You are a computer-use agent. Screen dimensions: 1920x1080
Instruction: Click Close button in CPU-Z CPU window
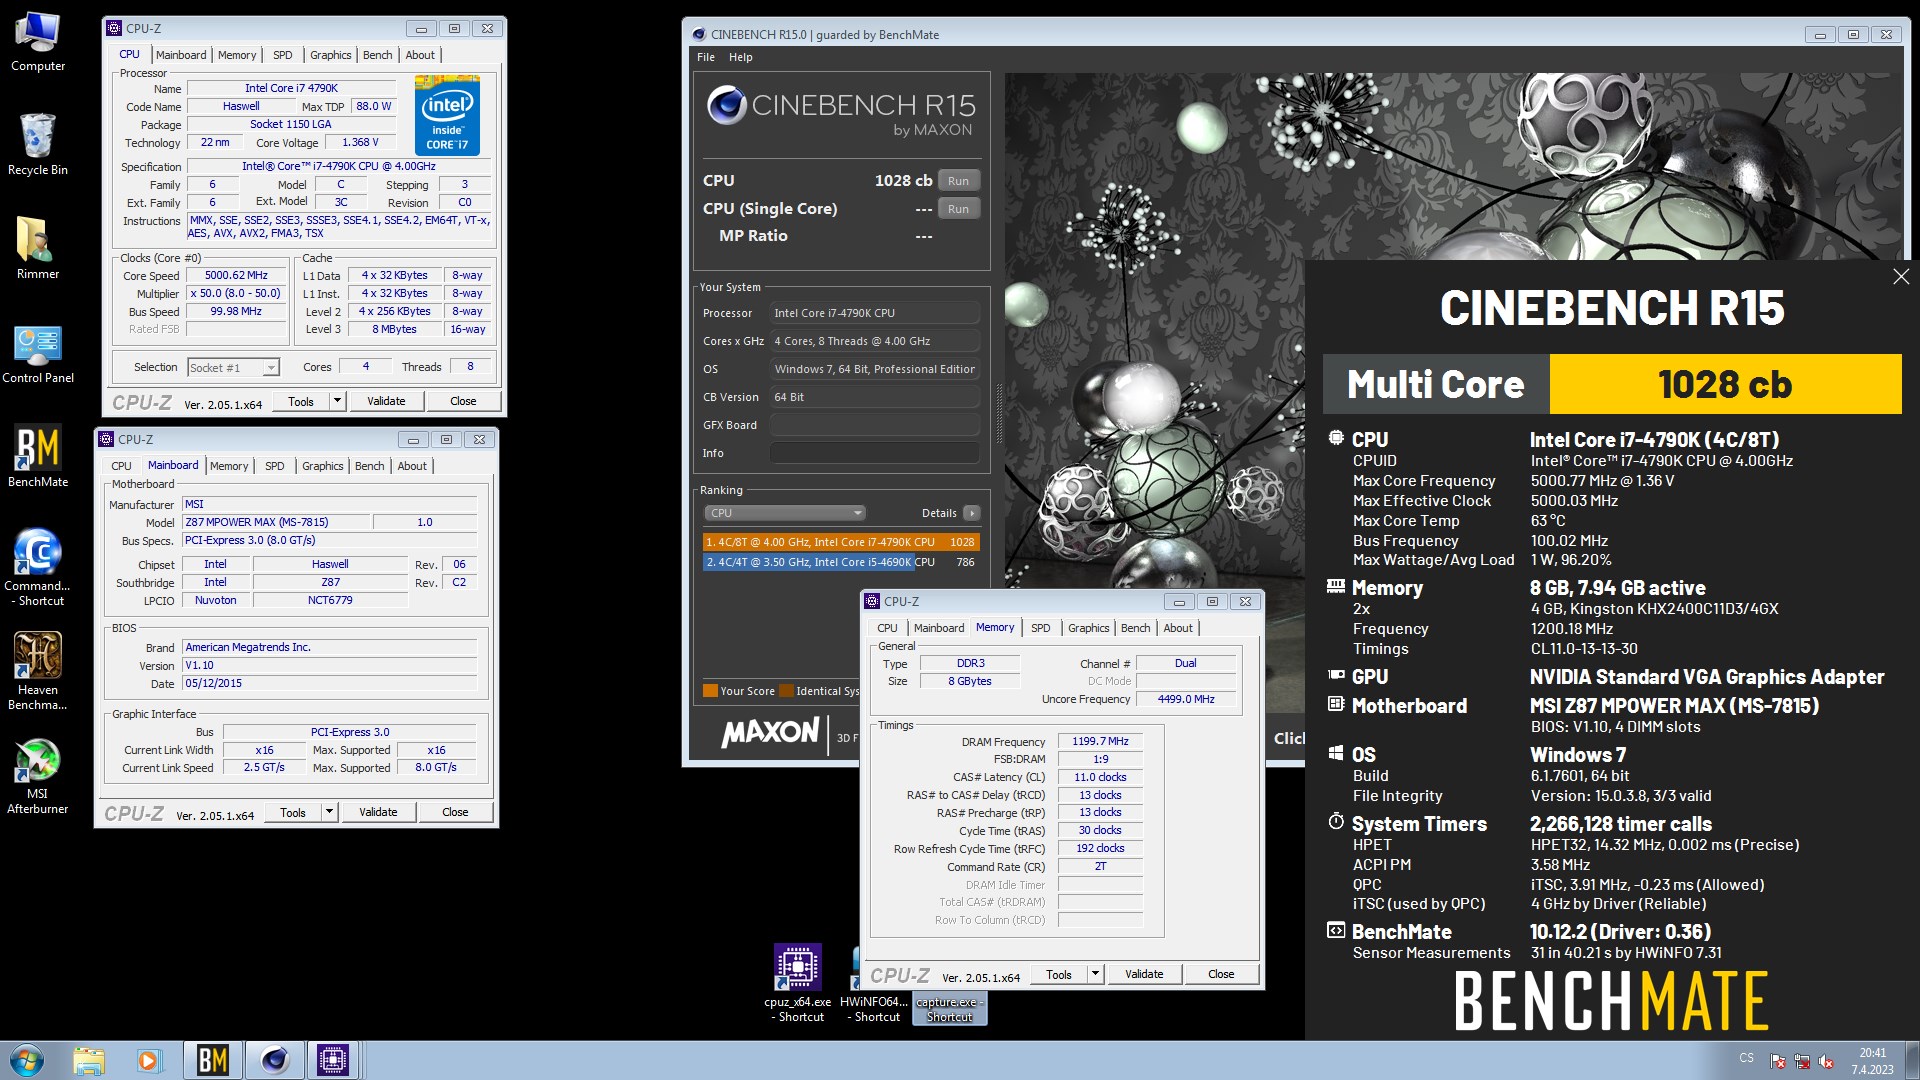tap(463, 401)
